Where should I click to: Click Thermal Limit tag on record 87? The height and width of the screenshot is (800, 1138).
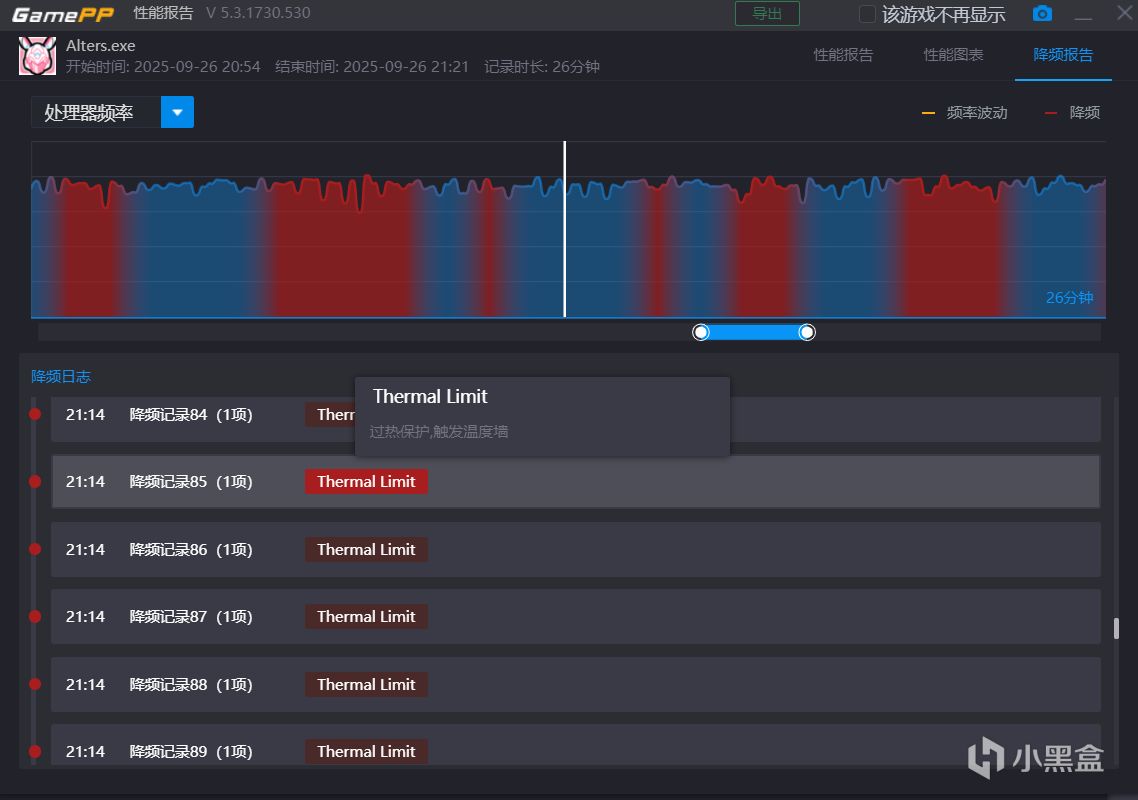click(366, 616)
